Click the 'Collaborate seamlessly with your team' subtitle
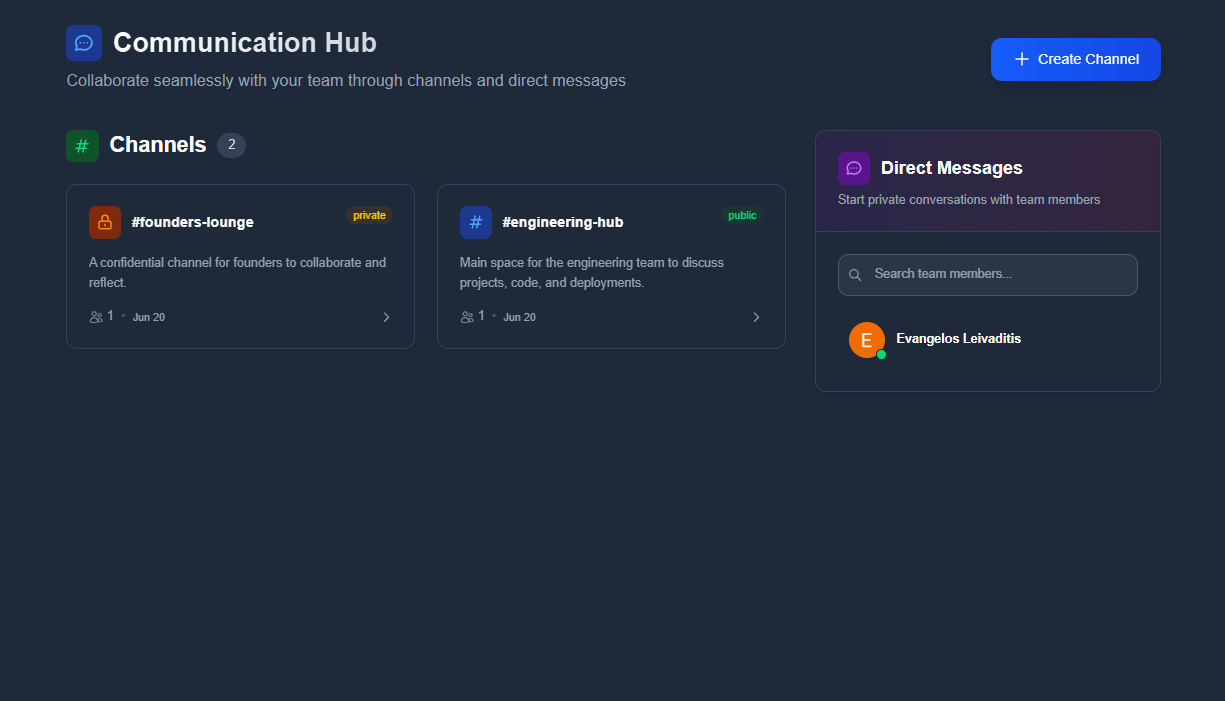The image size is (1225, 701). point(346,80)
